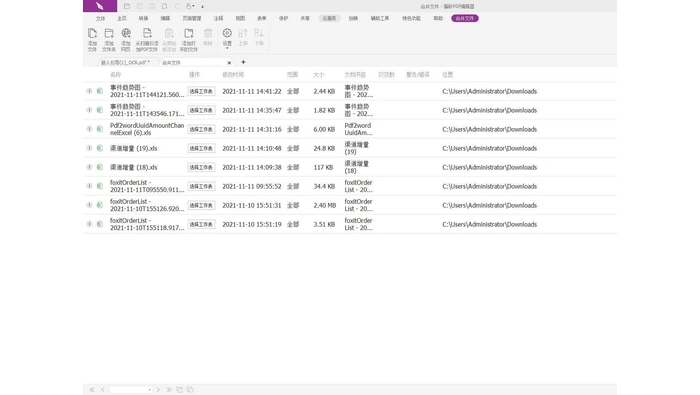Sort by the 修改时间 (Modified) column header

(233, 75)
